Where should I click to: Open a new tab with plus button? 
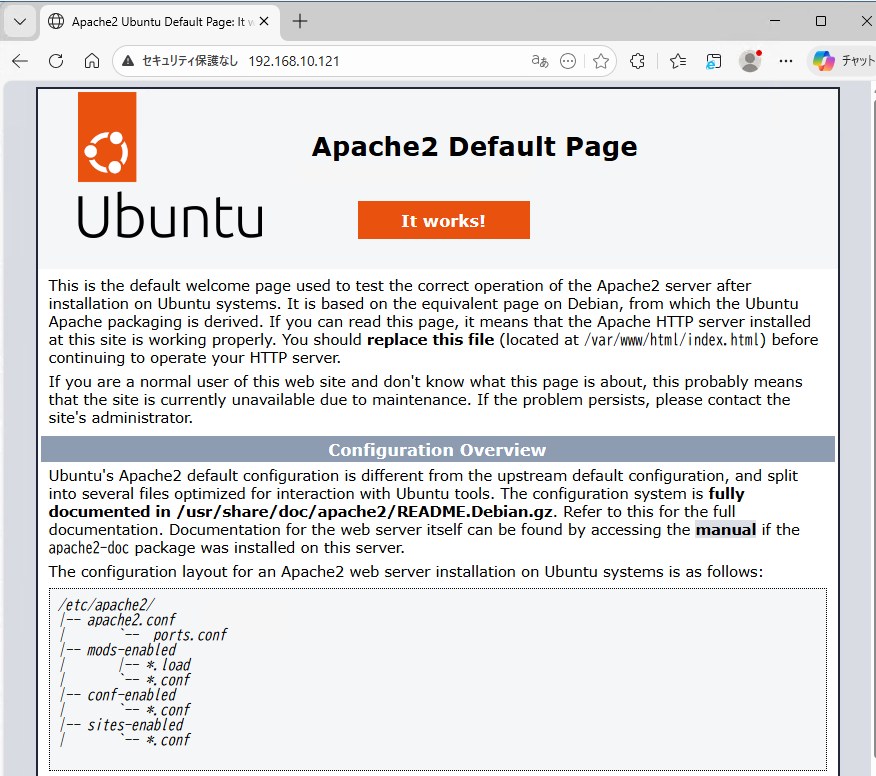click(300, 21)
